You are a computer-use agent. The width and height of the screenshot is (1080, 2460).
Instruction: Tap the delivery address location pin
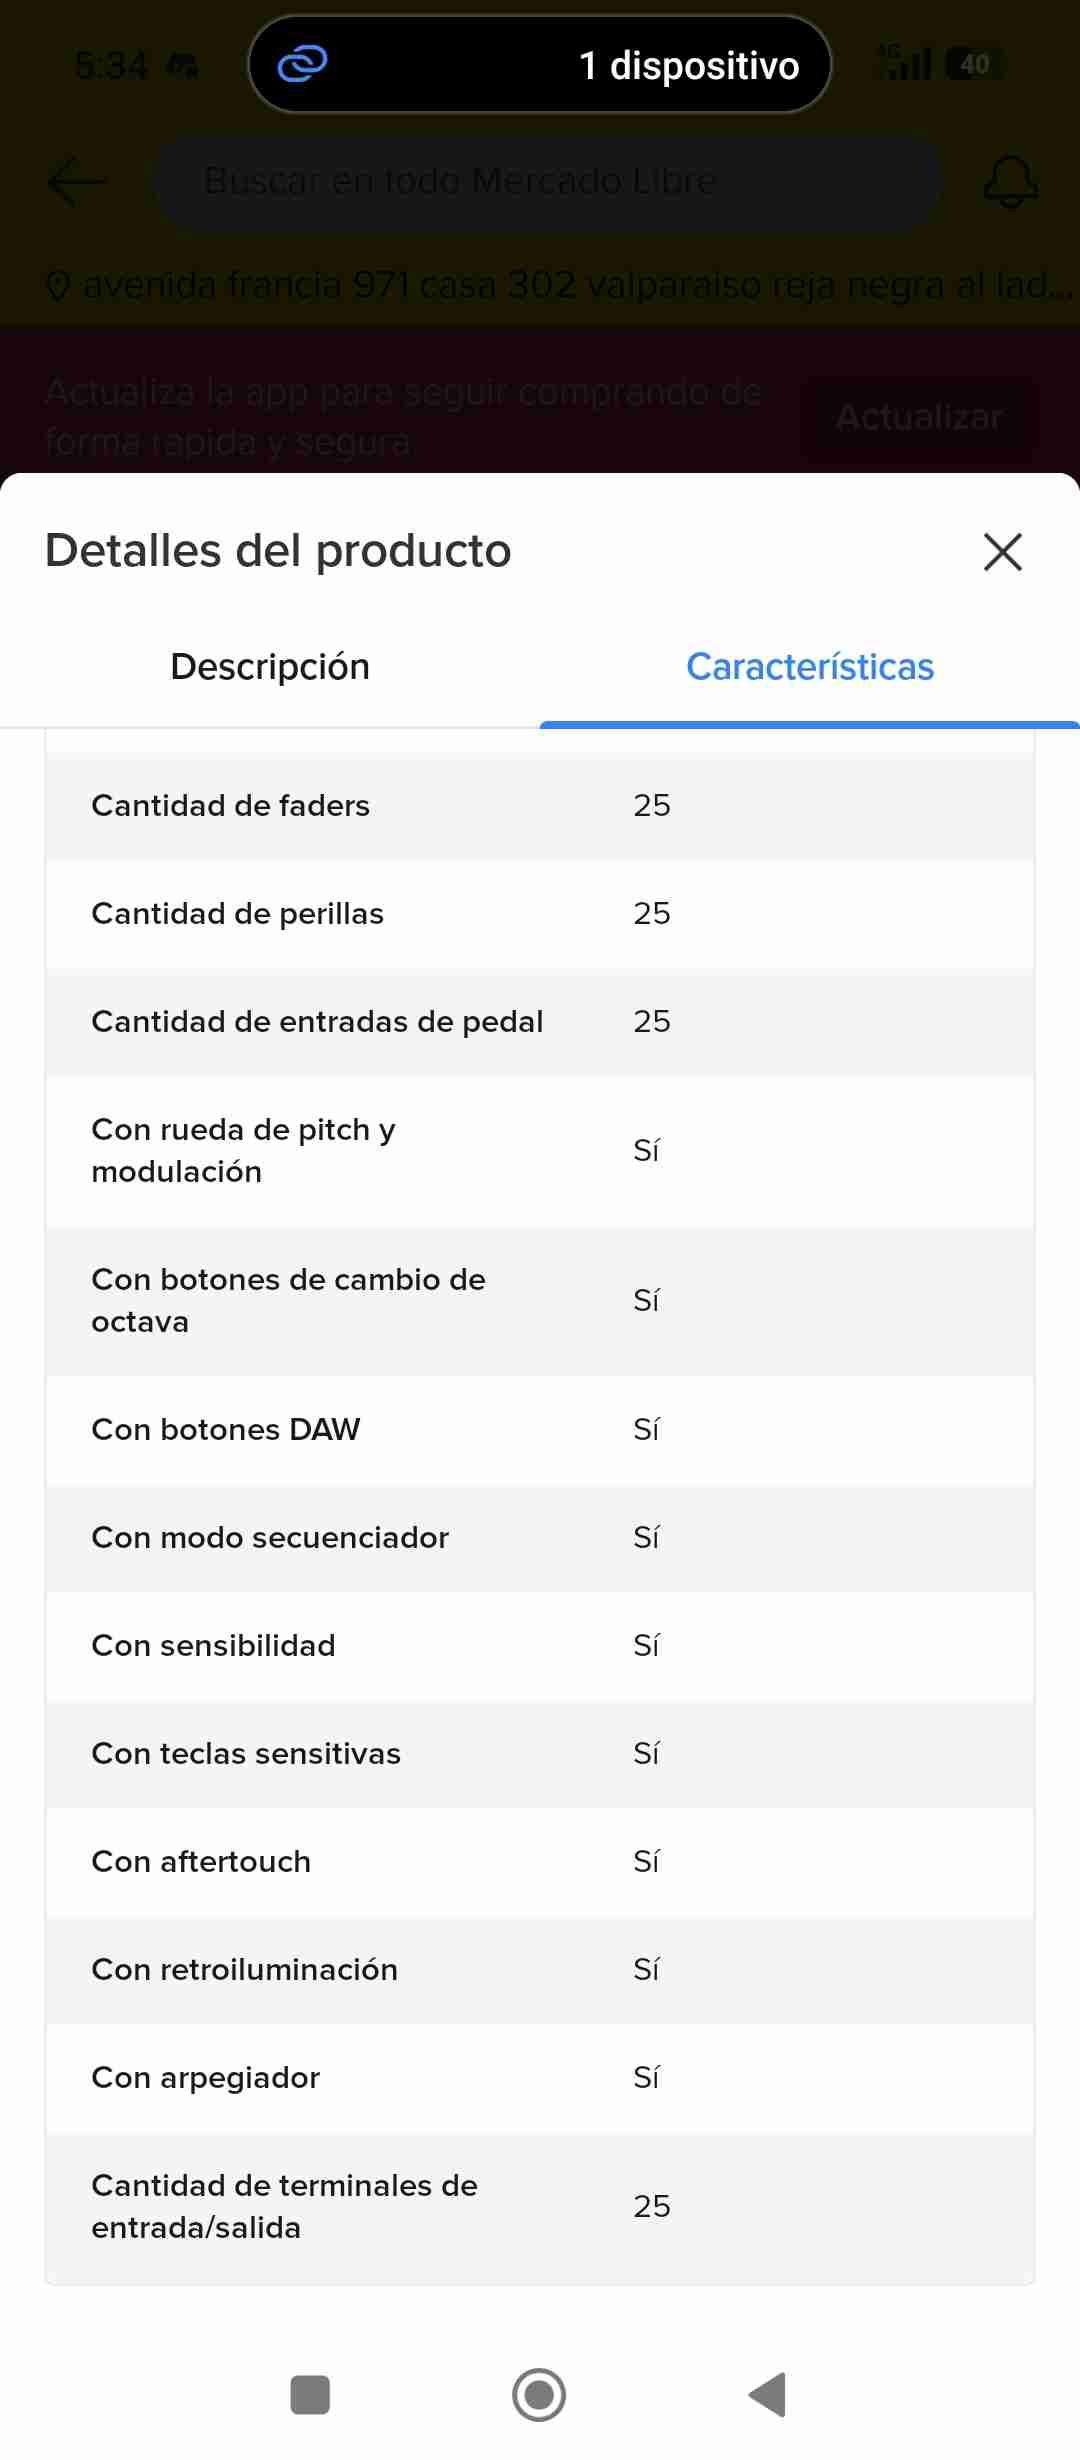pyautogui.click(x=58, y=287)
